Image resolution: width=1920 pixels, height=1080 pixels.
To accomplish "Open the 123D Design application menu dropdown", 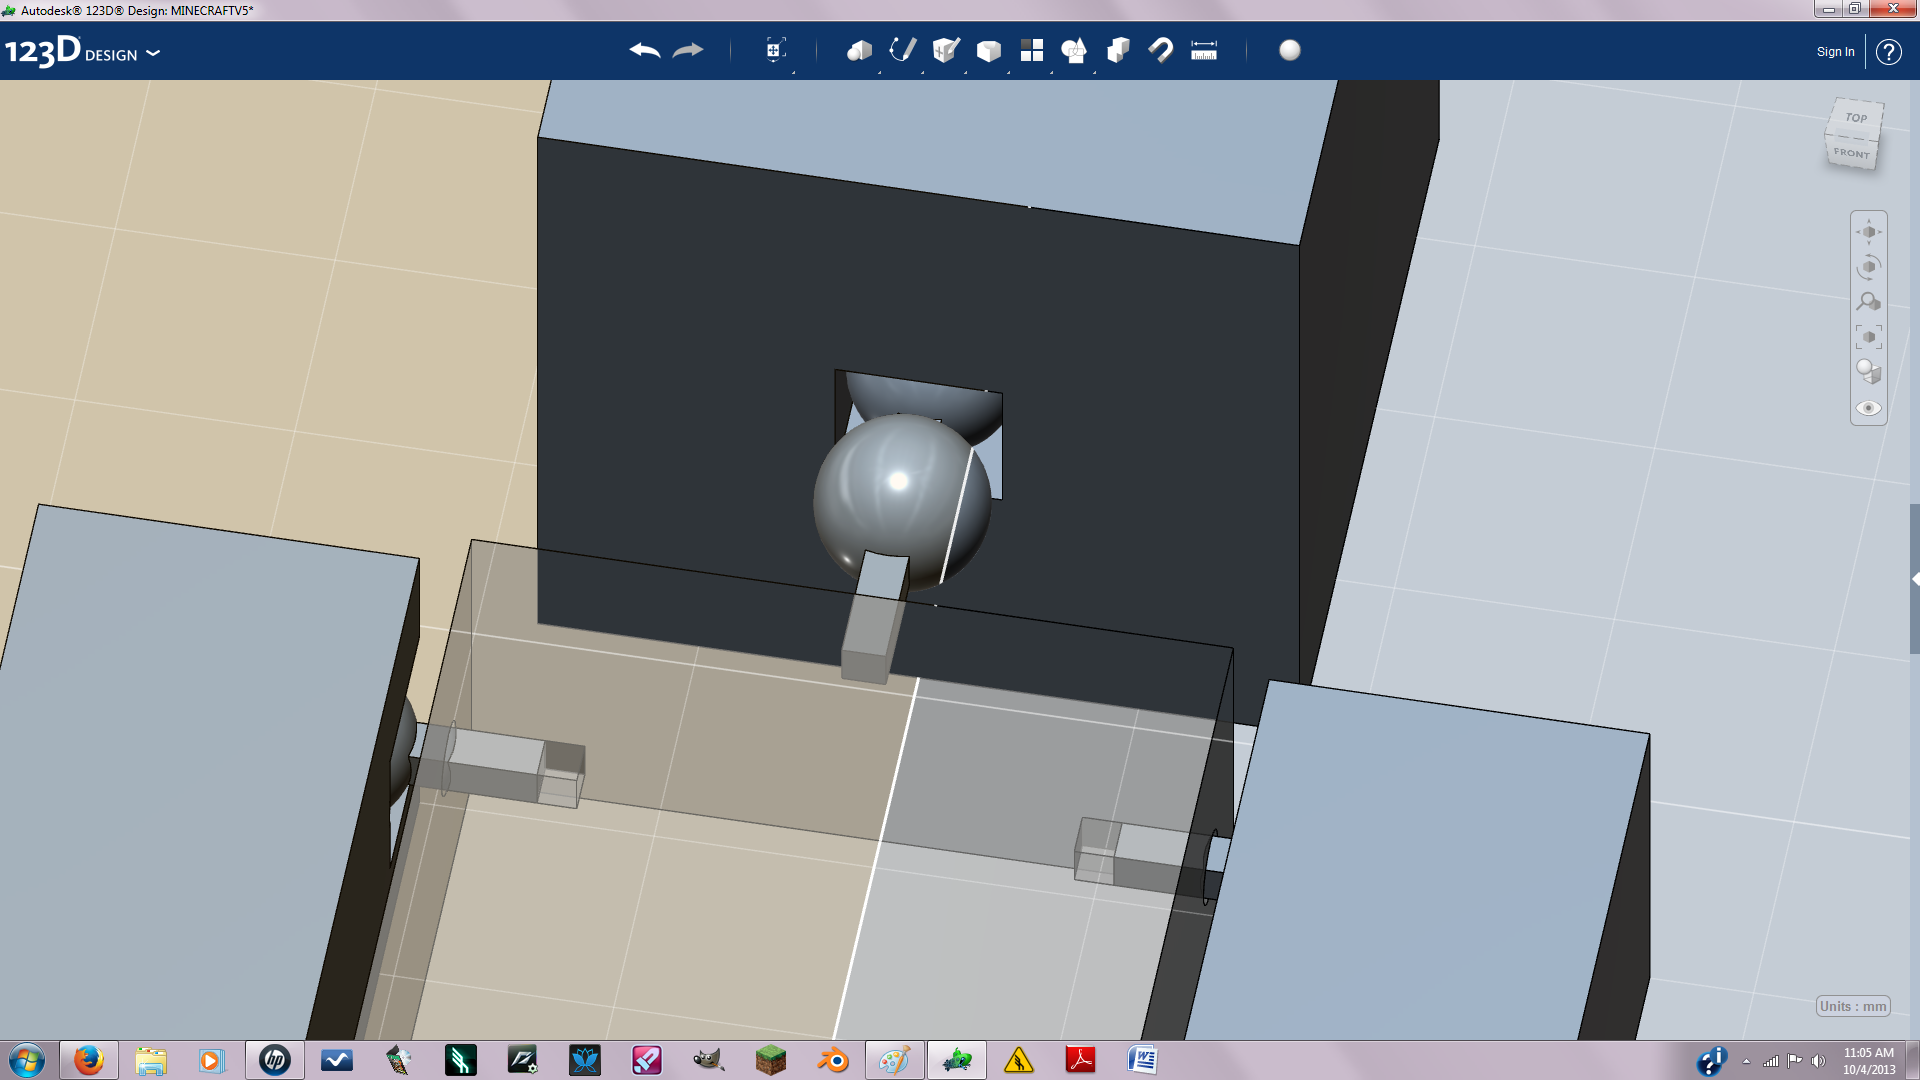I will (x=153, y=53).
